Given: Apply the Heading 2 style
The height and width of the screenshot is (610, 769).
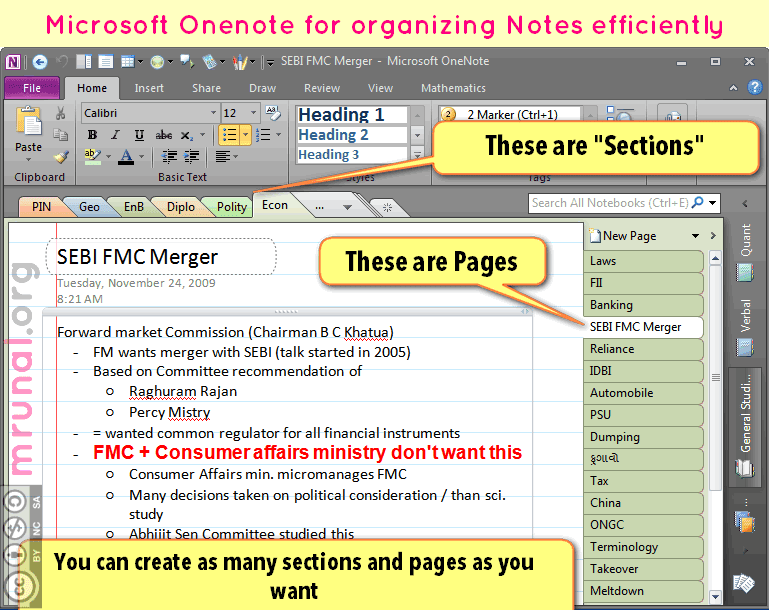Looking at the screenshot, I should coord(352,135).
